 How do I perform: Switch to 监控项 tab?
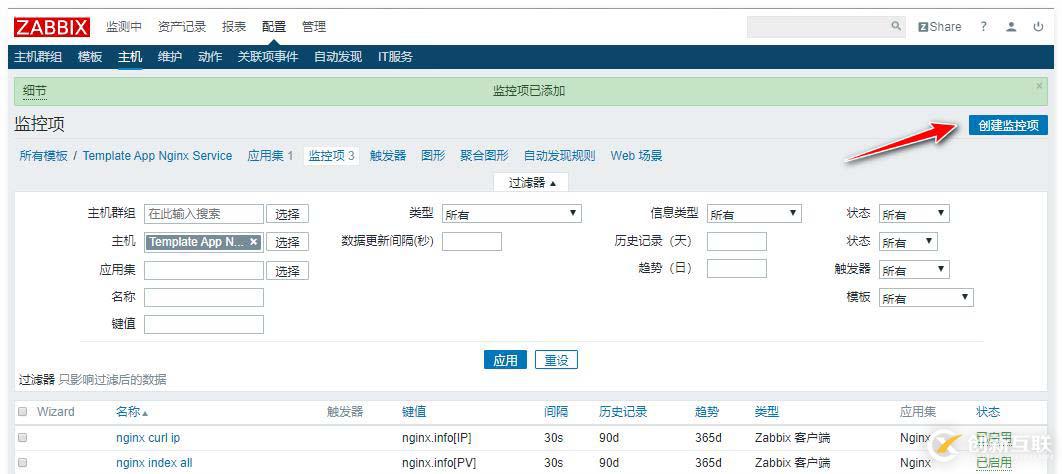331,156
